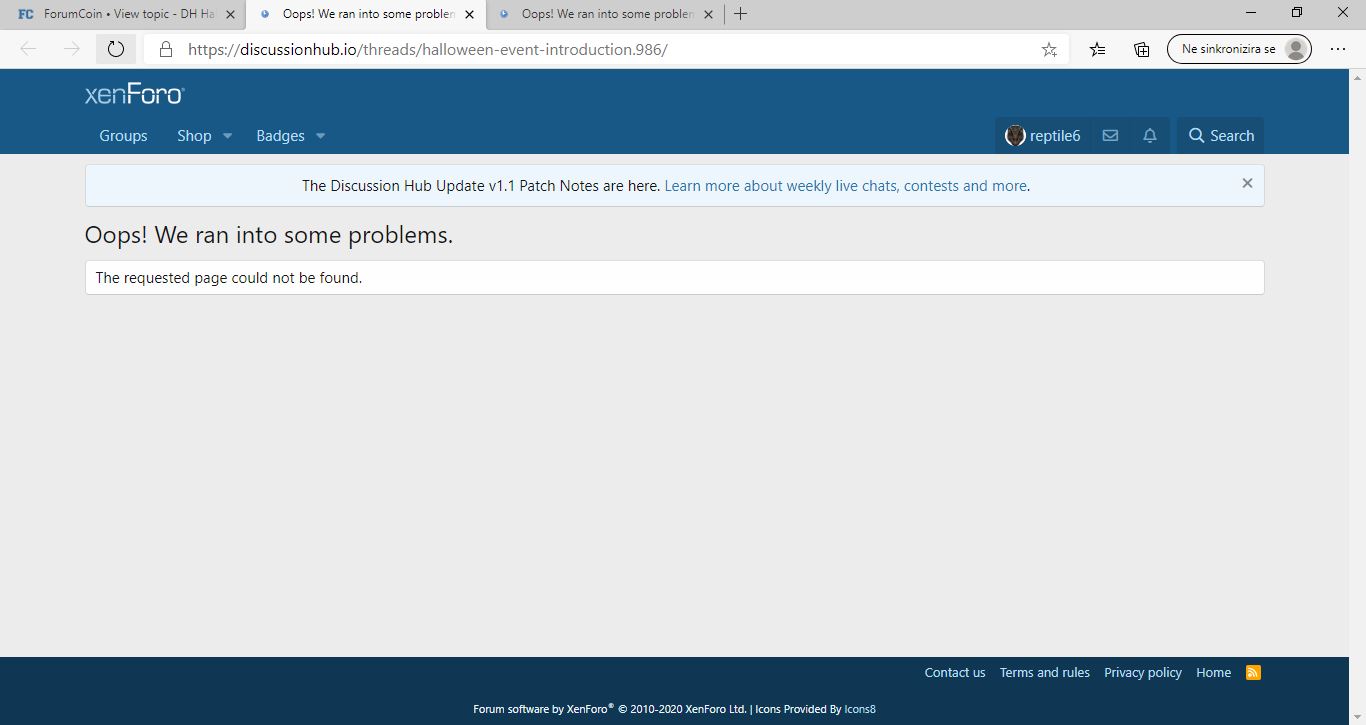
Task: Click the RSS feed icon in footer
Action: pos(1253,672)
